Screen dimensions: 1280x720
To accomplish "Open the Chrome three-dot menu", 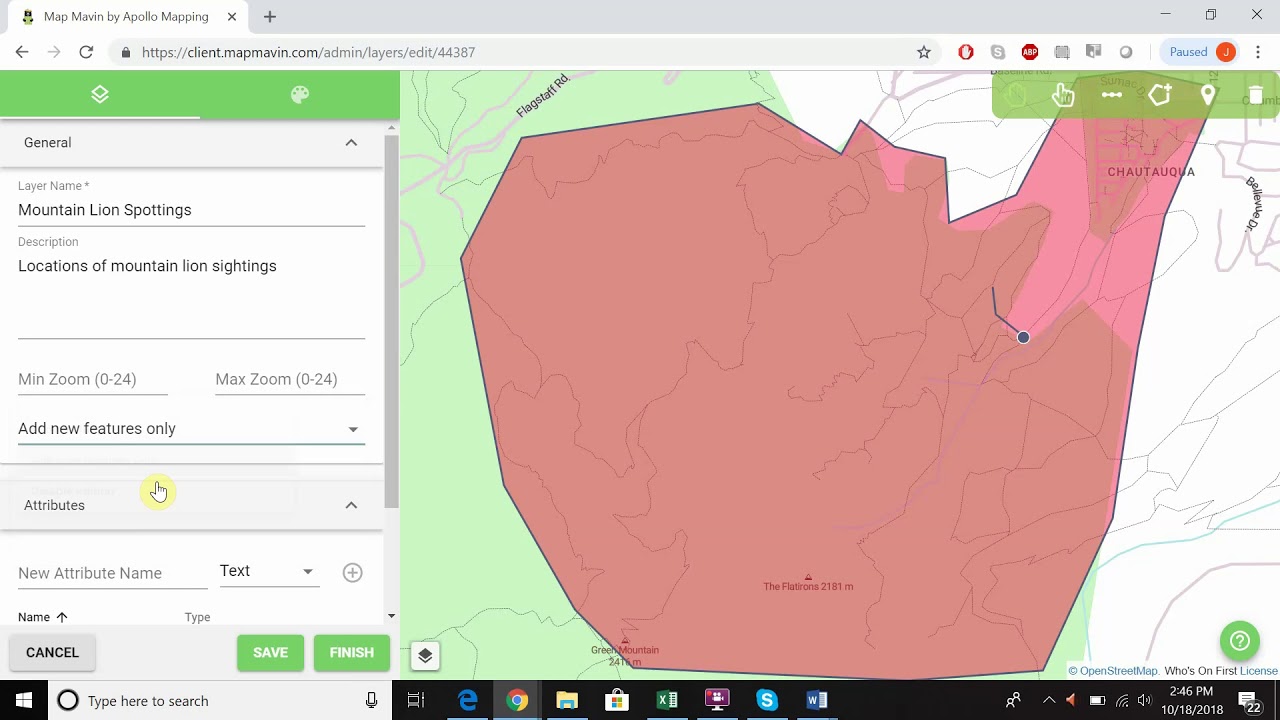I will tap(1258, 52).
